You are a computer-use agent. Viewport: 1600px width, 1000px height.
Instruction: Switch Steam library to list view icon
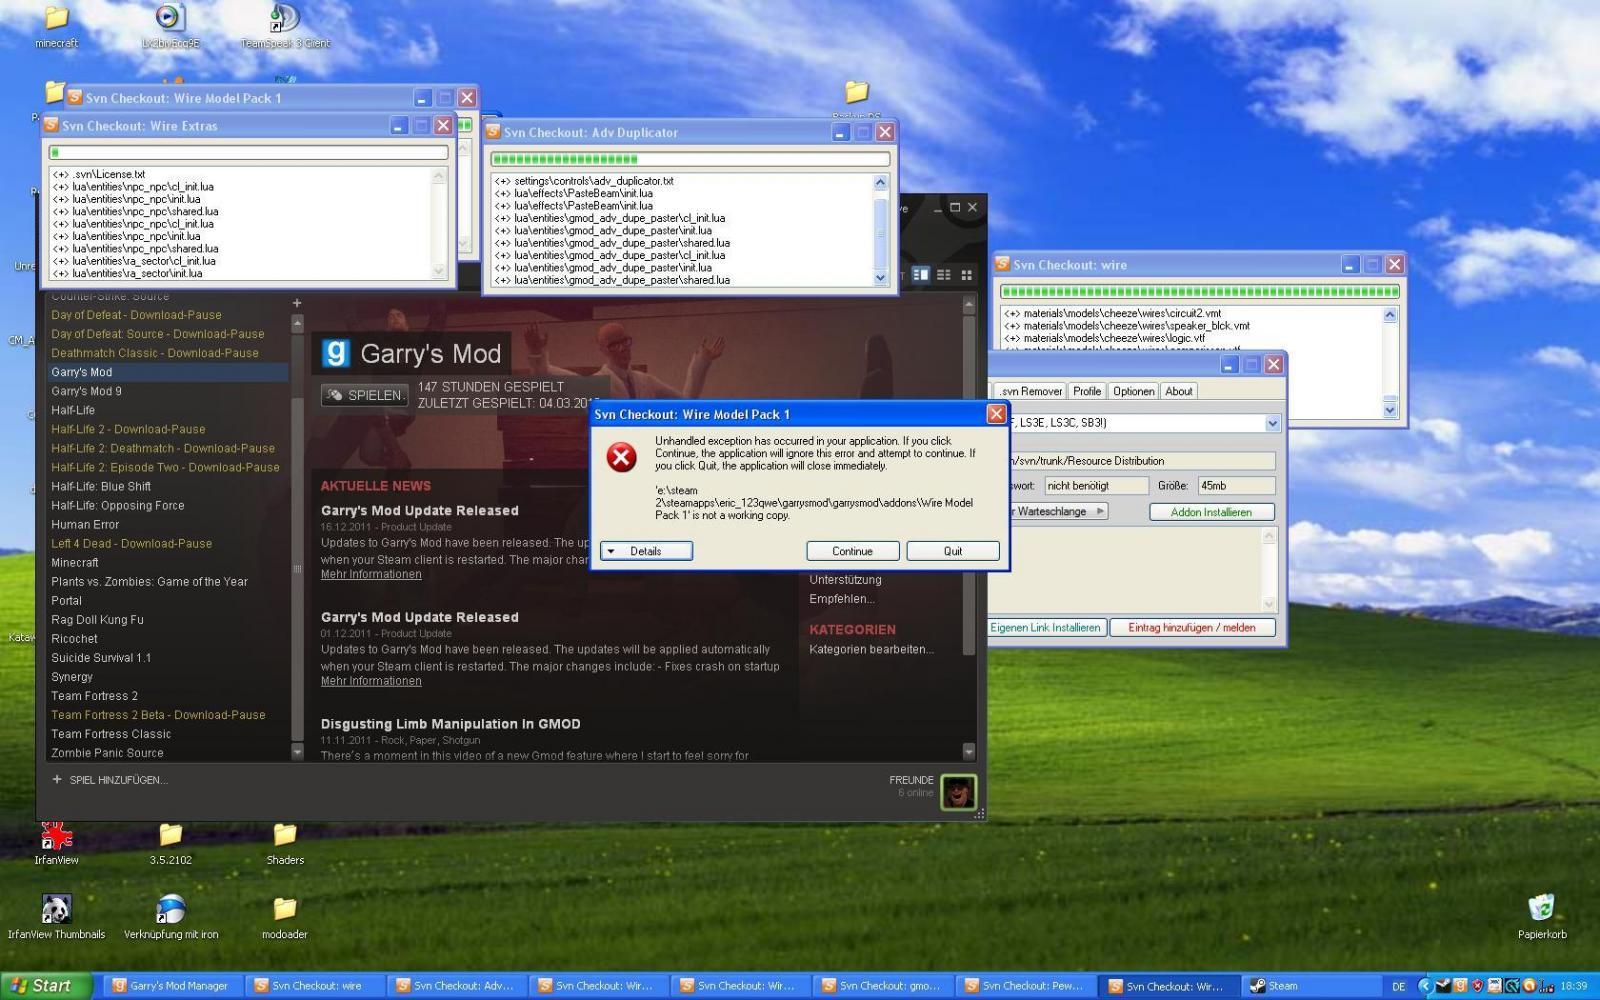point(943,274)
